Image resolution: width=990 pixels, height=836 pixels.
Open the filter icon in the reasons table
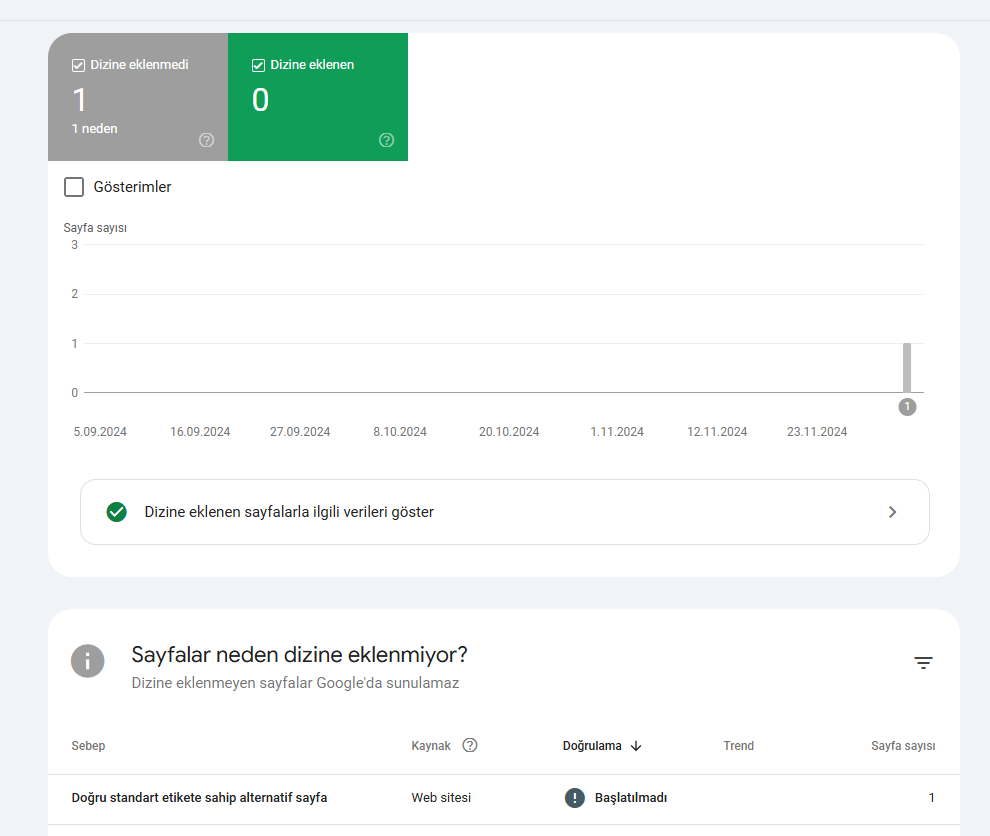(x=923, y=662)
